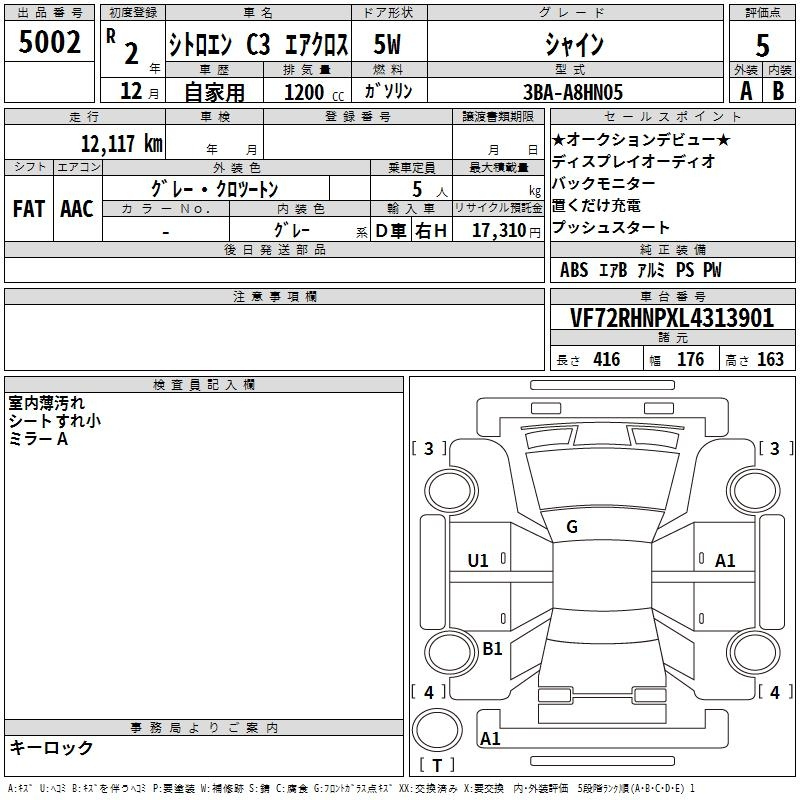800x800 pixels.
Task: Click the sales point ディスプレイオーディオ
Action: click(x=634, y=161)
